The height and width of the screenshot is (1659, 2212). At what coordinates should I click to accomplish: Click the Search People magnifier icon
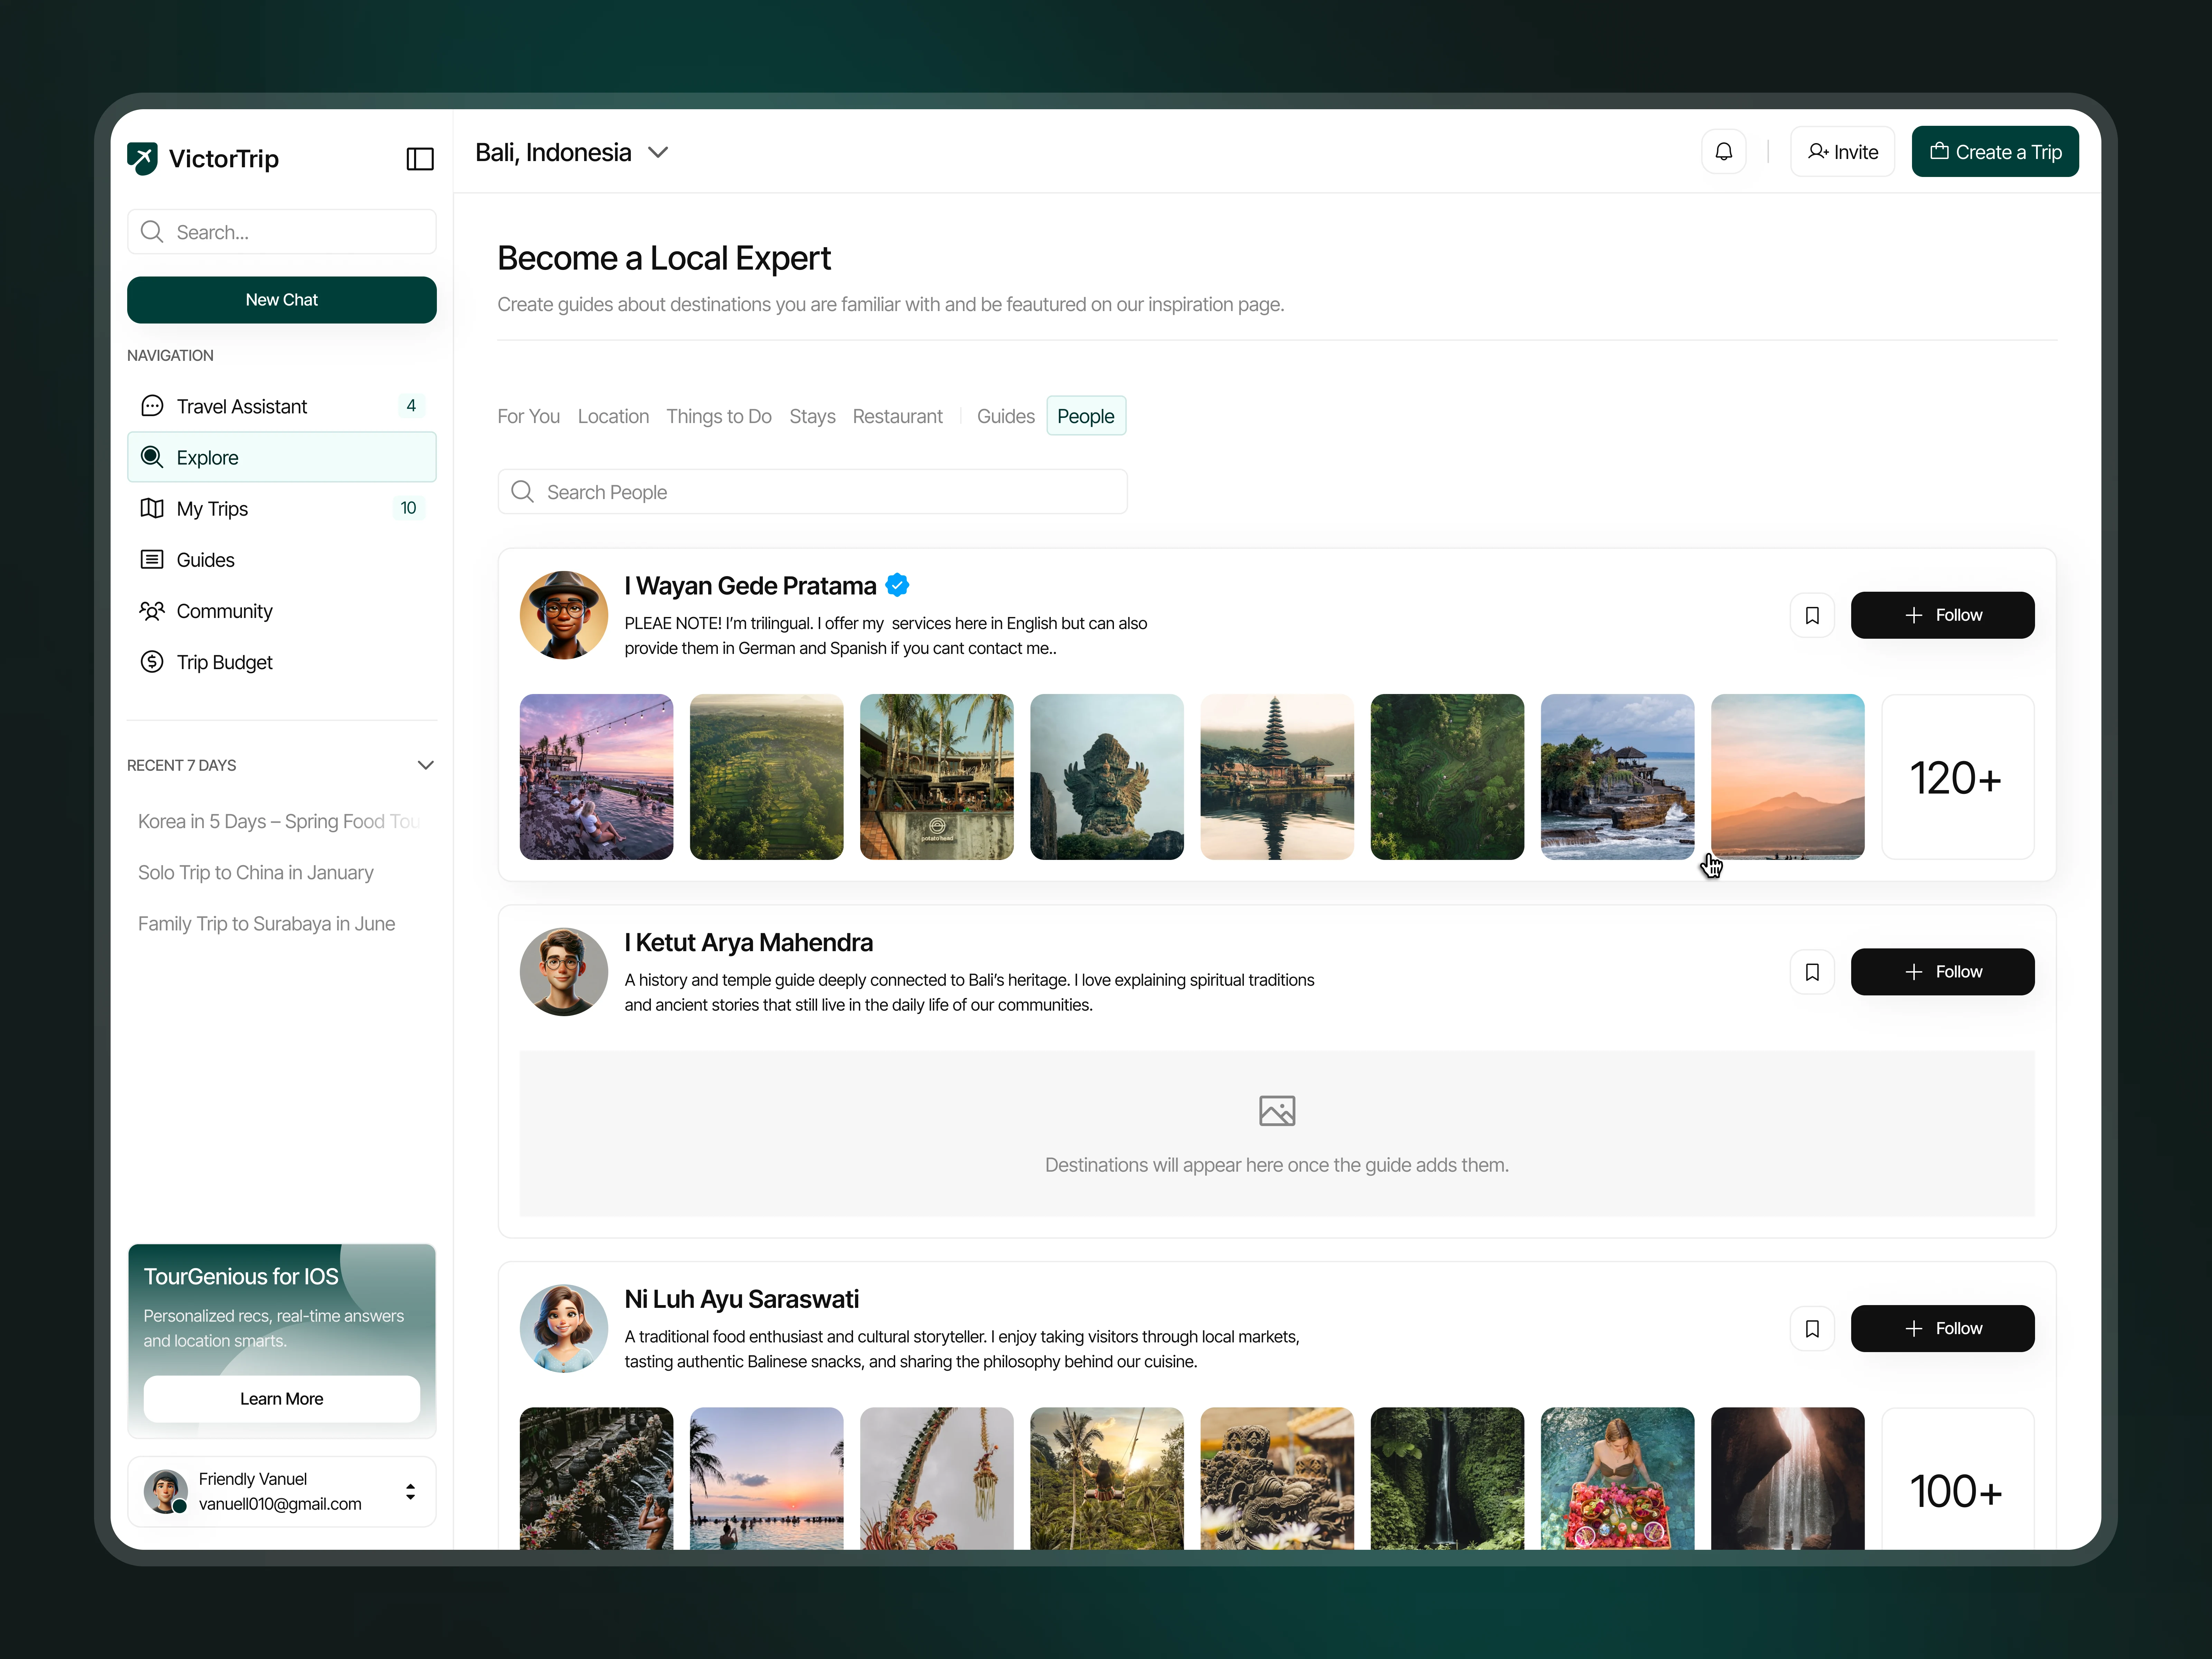(522, 492)
